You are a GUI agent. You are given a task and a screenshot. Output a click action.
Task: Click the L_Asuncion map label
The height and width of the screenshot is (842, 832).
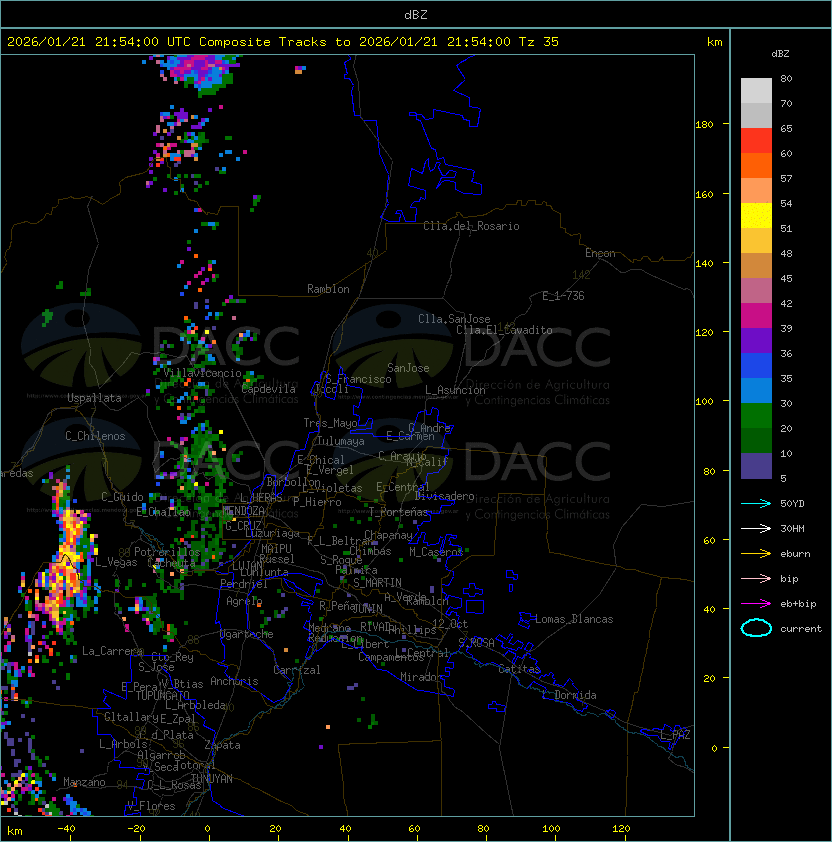pos(455,389)
